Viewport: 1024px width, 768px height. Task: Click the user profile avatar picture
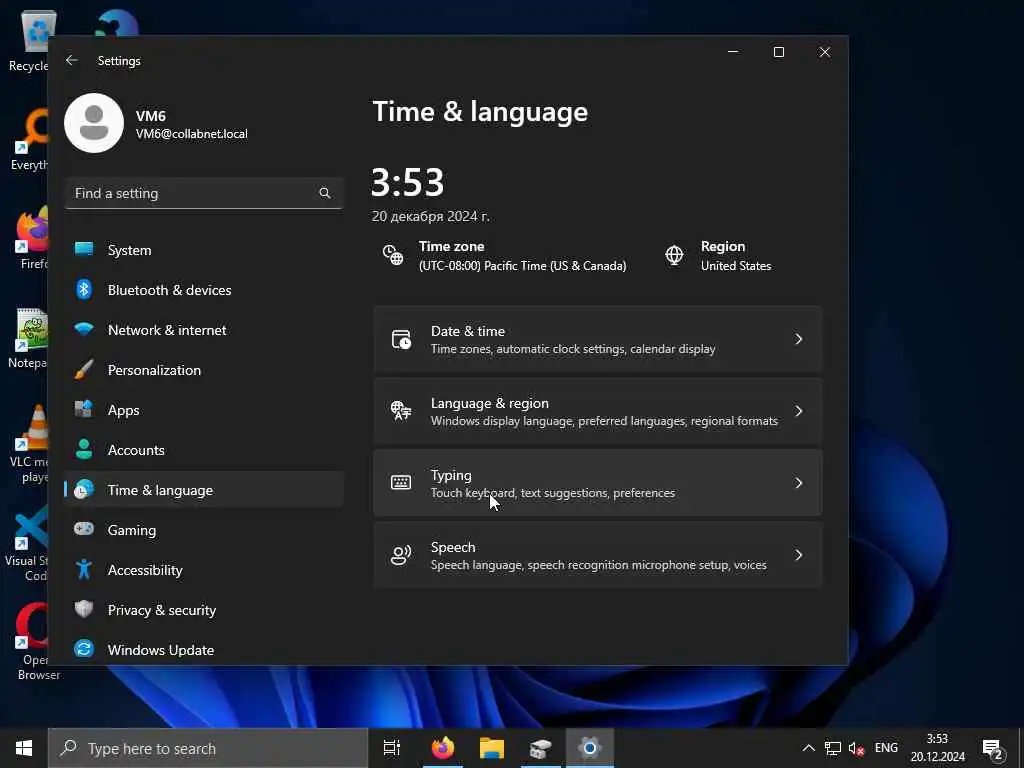[94, 123]
